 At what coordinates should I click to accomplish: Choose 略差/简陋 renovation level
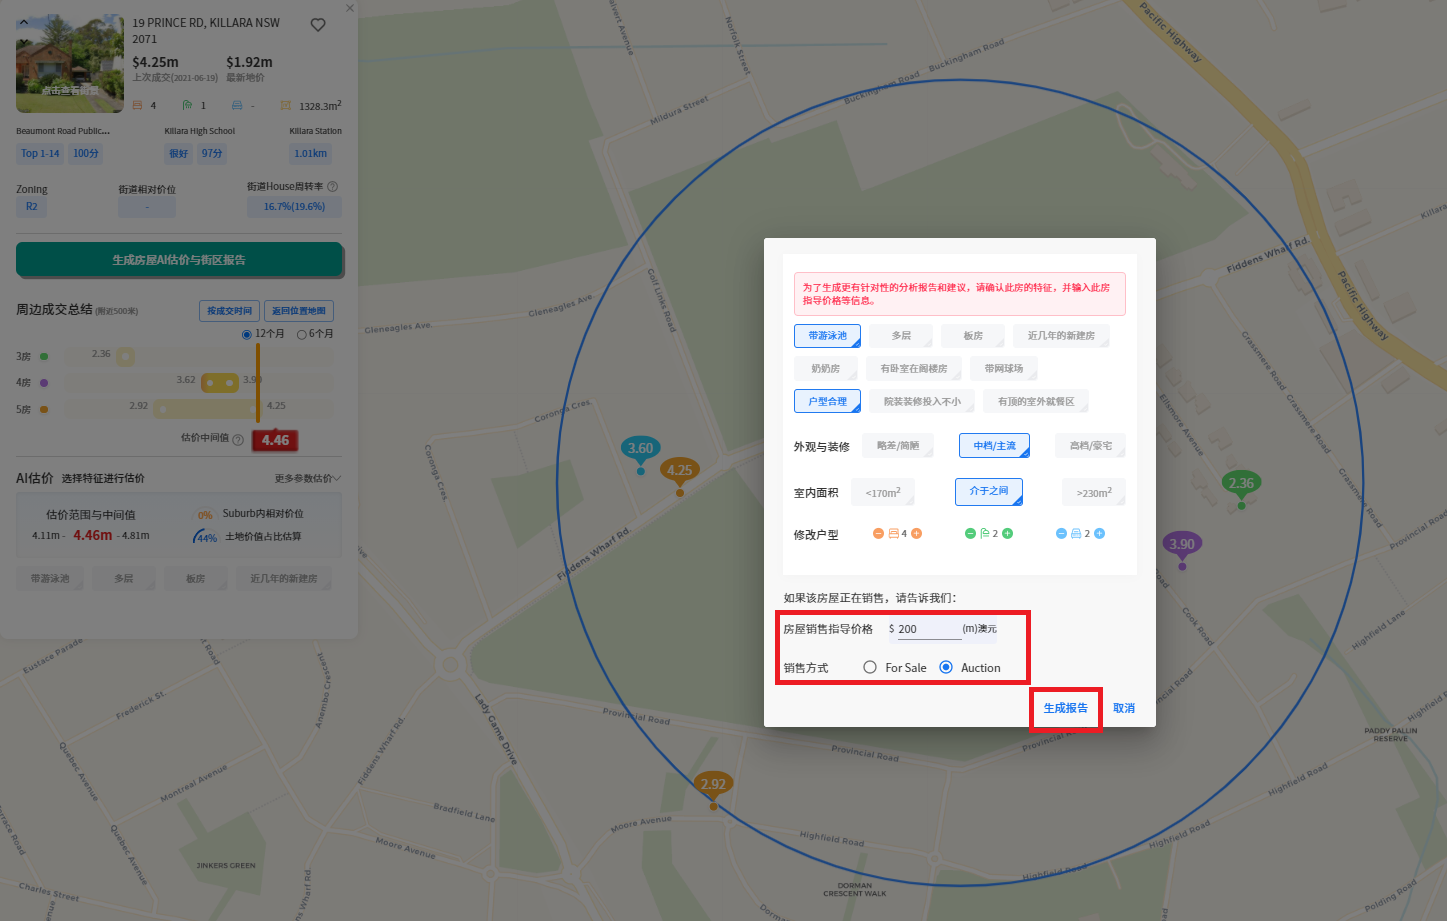898,446
